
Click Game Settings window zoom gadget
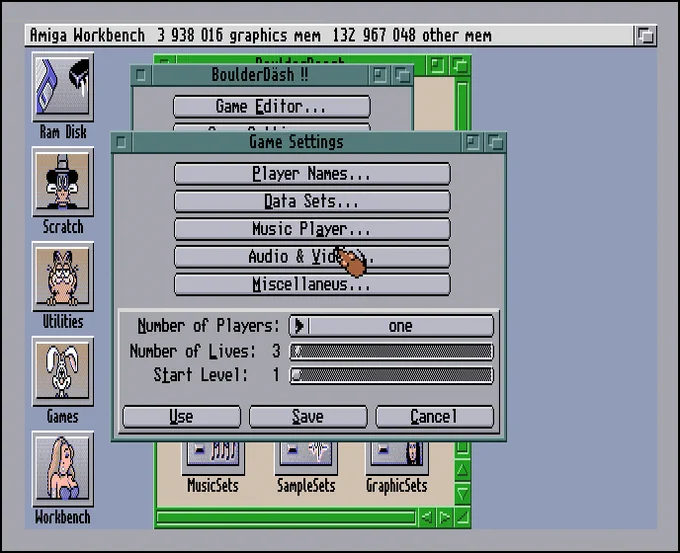coord(472,143)
